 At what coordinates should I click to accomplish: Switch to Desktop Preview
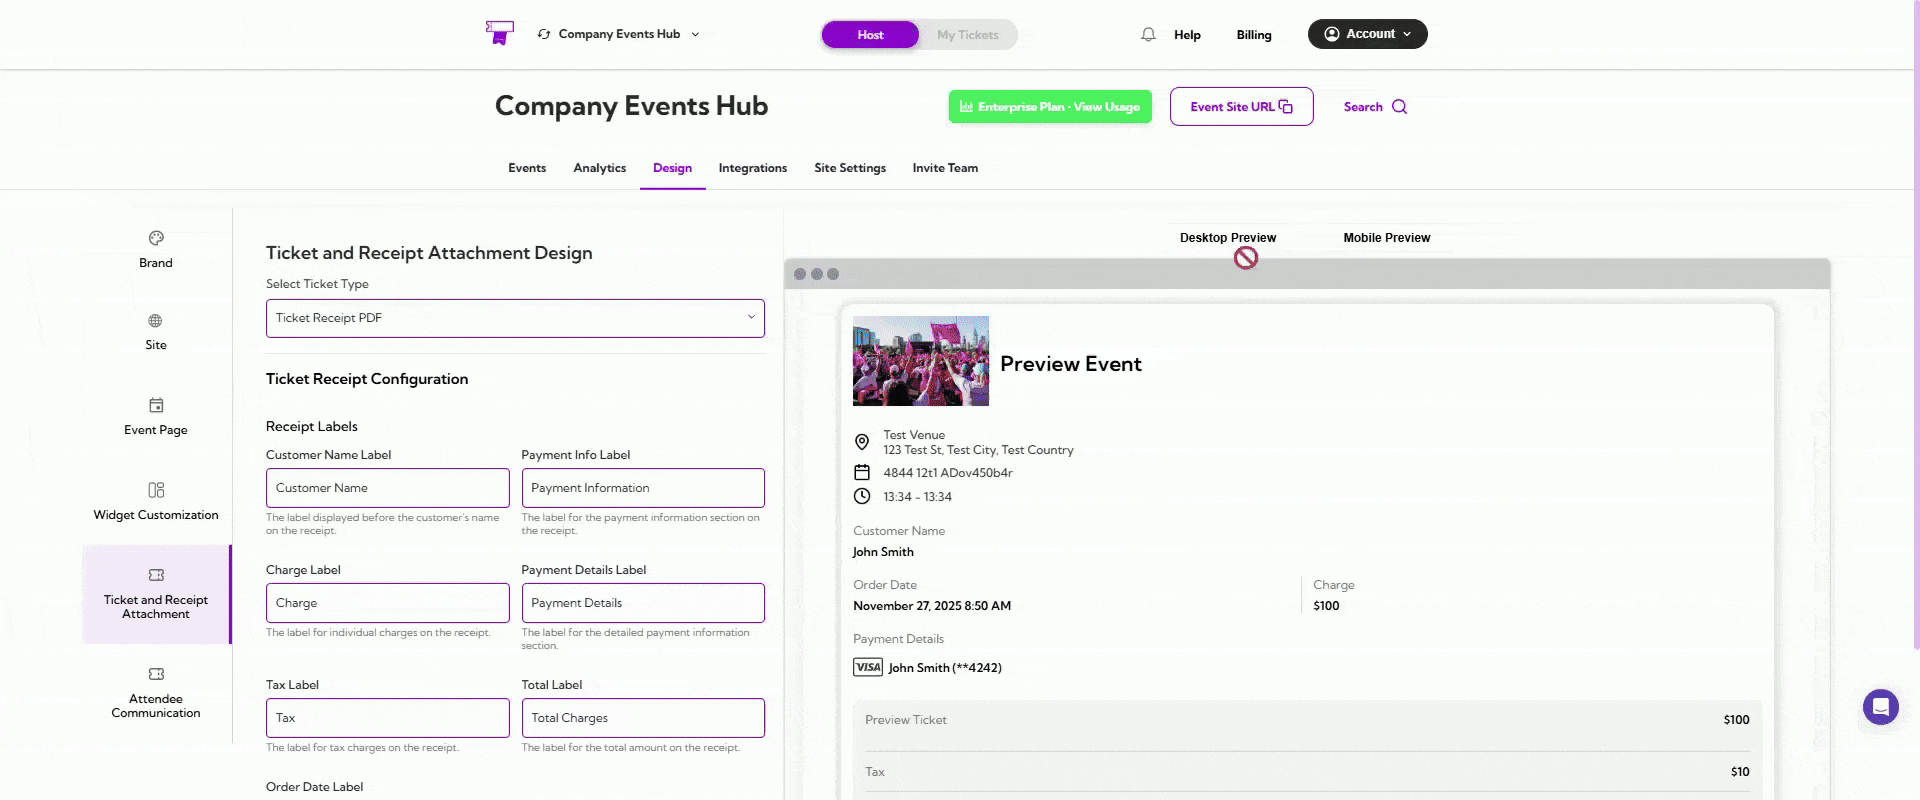click(x=1227, y=238)
